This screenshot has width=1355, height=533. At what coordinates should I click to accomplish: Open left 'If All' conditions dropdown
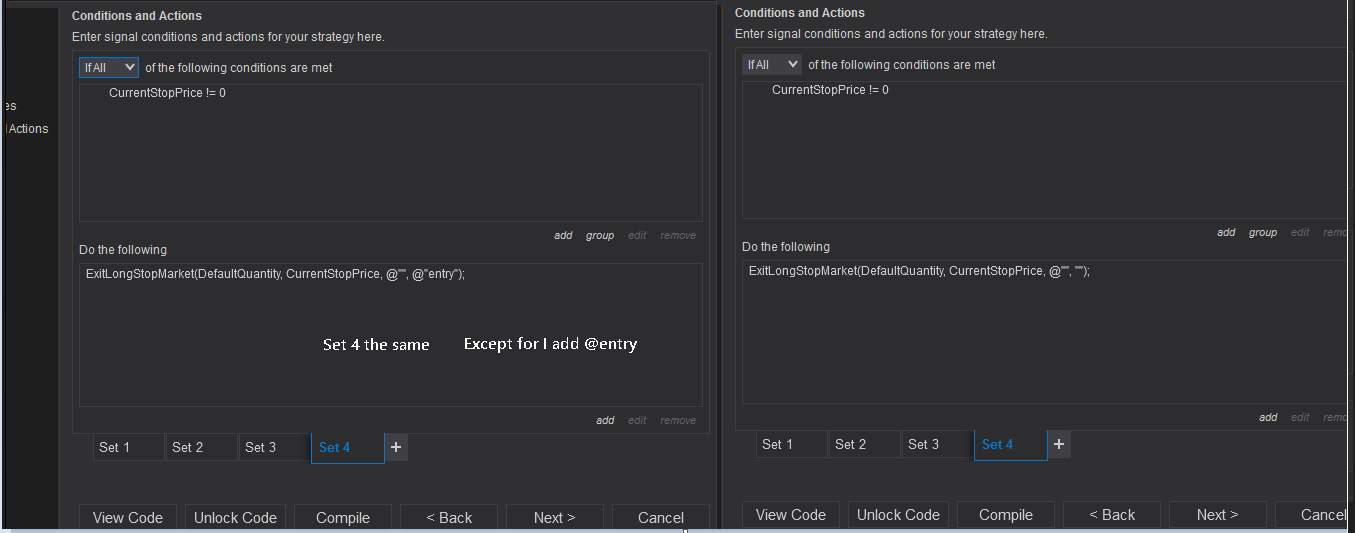pos(109,68)
